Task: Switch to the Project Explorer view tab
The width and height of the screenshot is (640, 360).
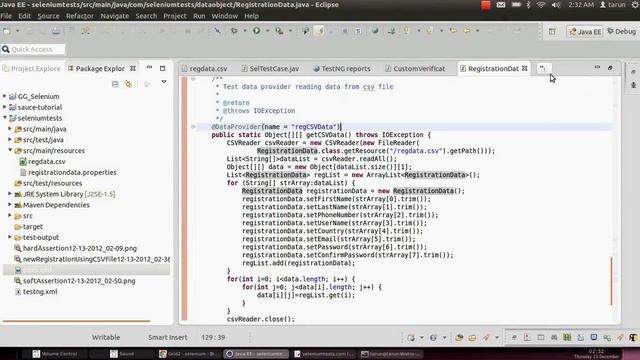Action: (32, 69)
